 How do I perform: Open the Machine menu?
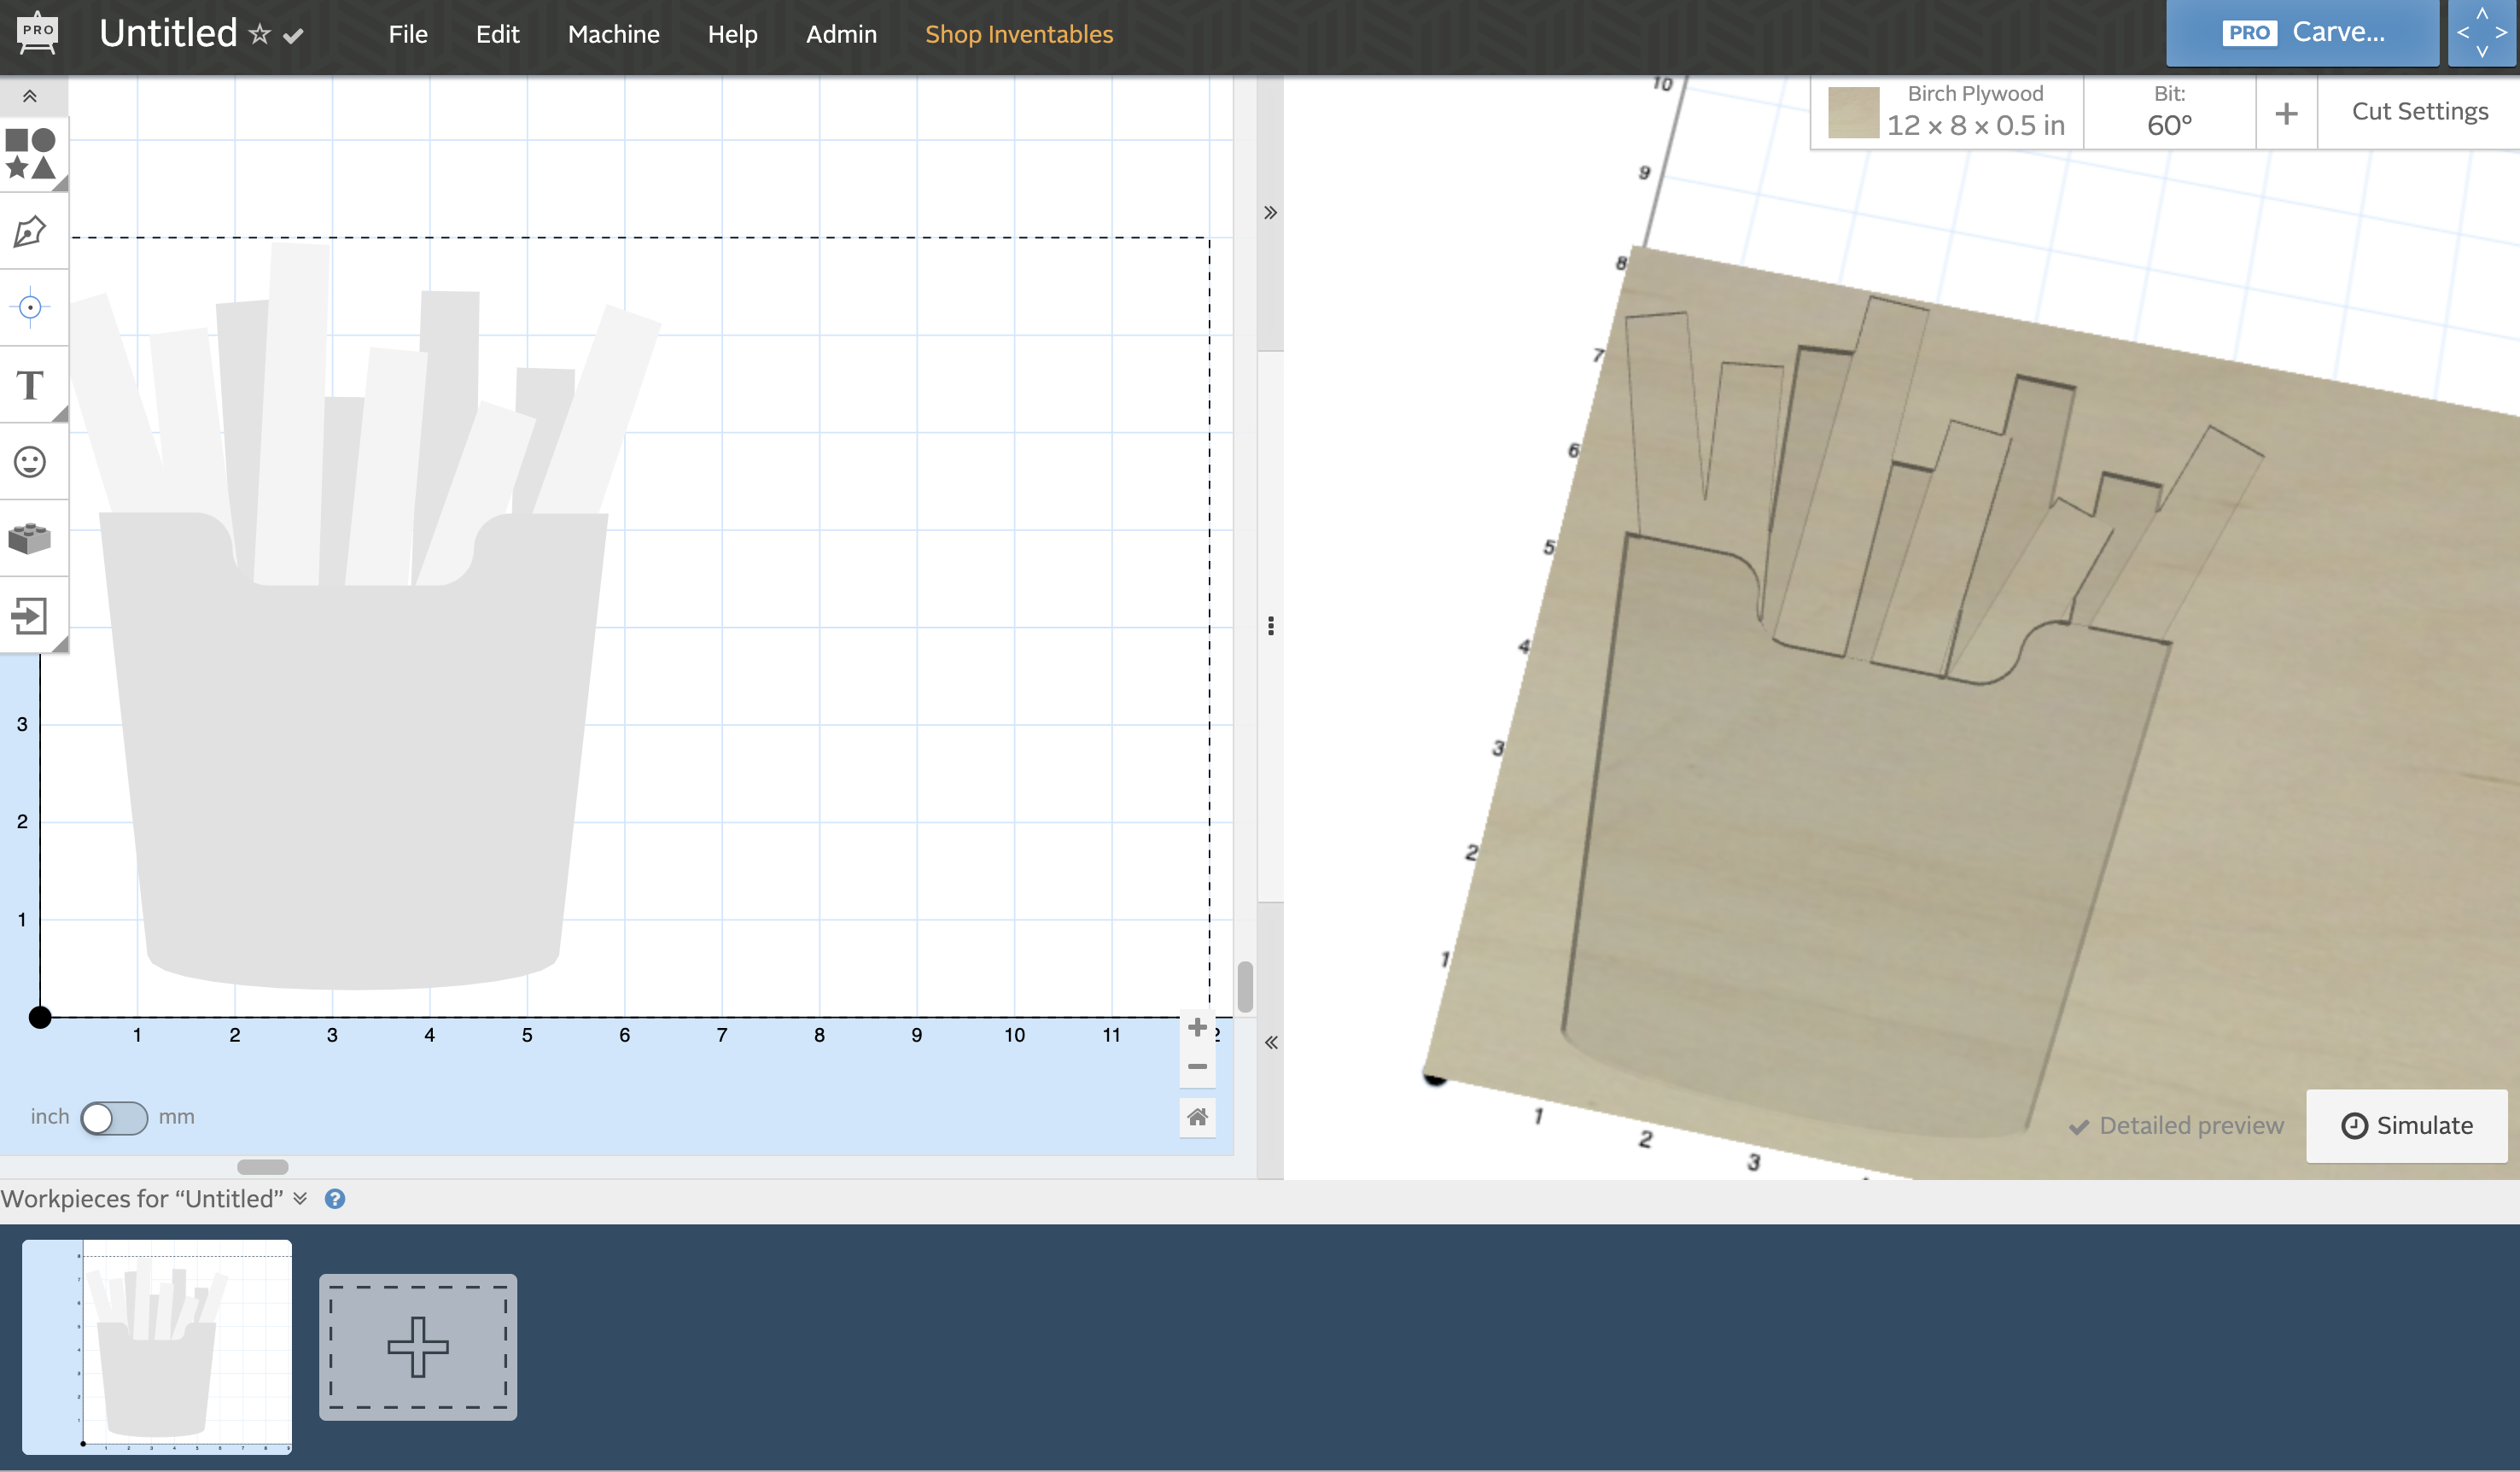614,34
